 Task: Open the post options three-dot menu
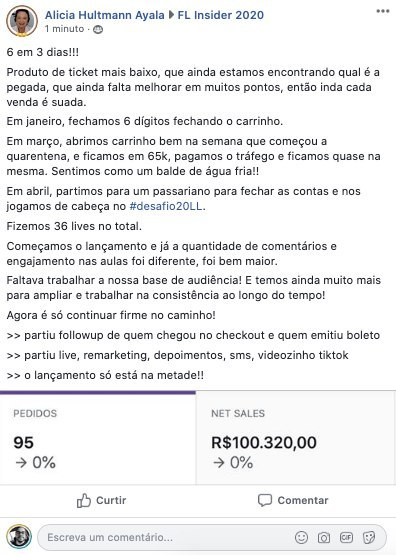coord(383,11)
